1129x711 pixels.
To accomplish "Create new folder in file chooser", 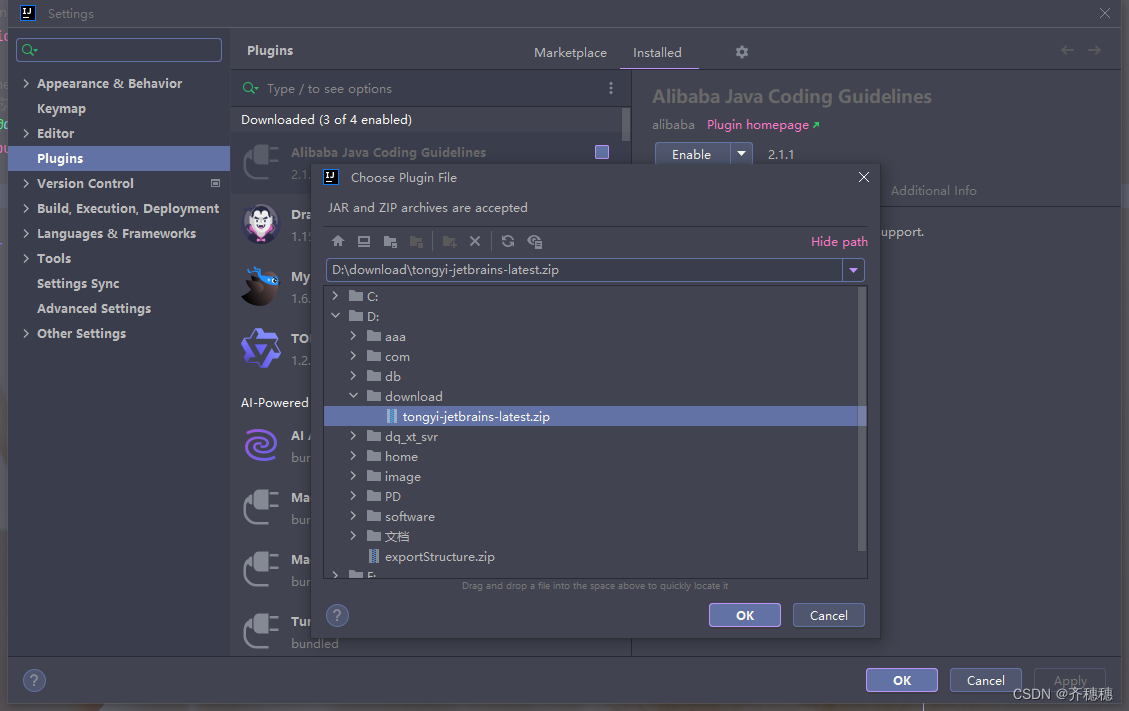I will click(x=449, y=241).
